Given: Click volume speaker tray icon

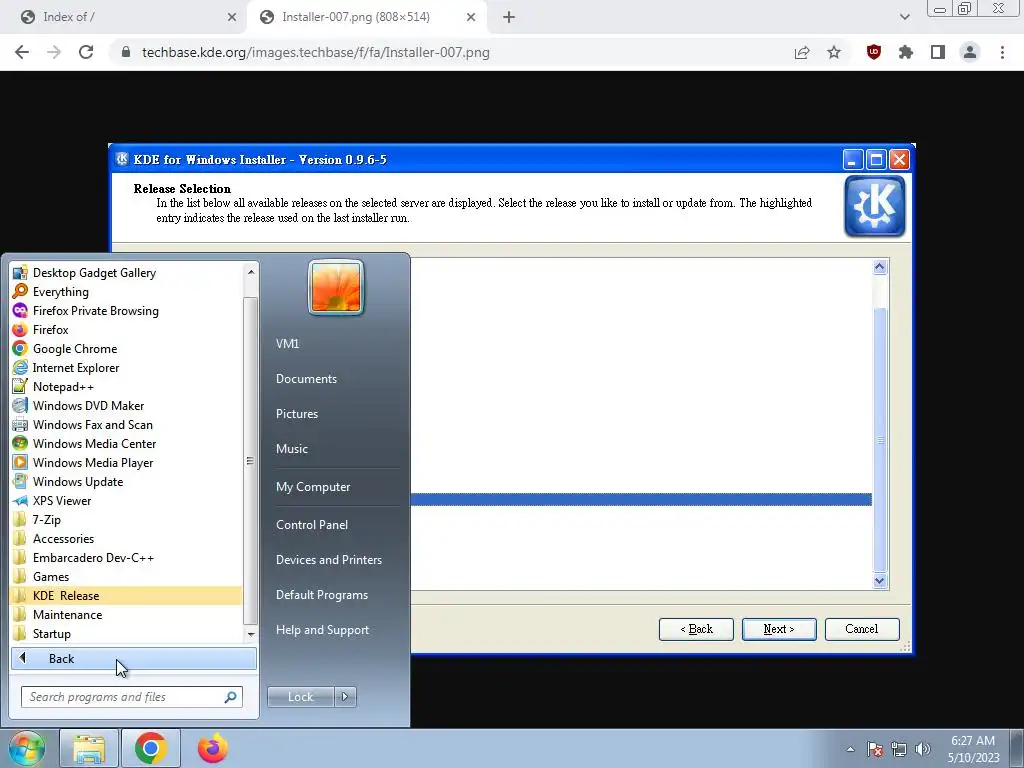Looking at the screenshot, I should [922, 749].
